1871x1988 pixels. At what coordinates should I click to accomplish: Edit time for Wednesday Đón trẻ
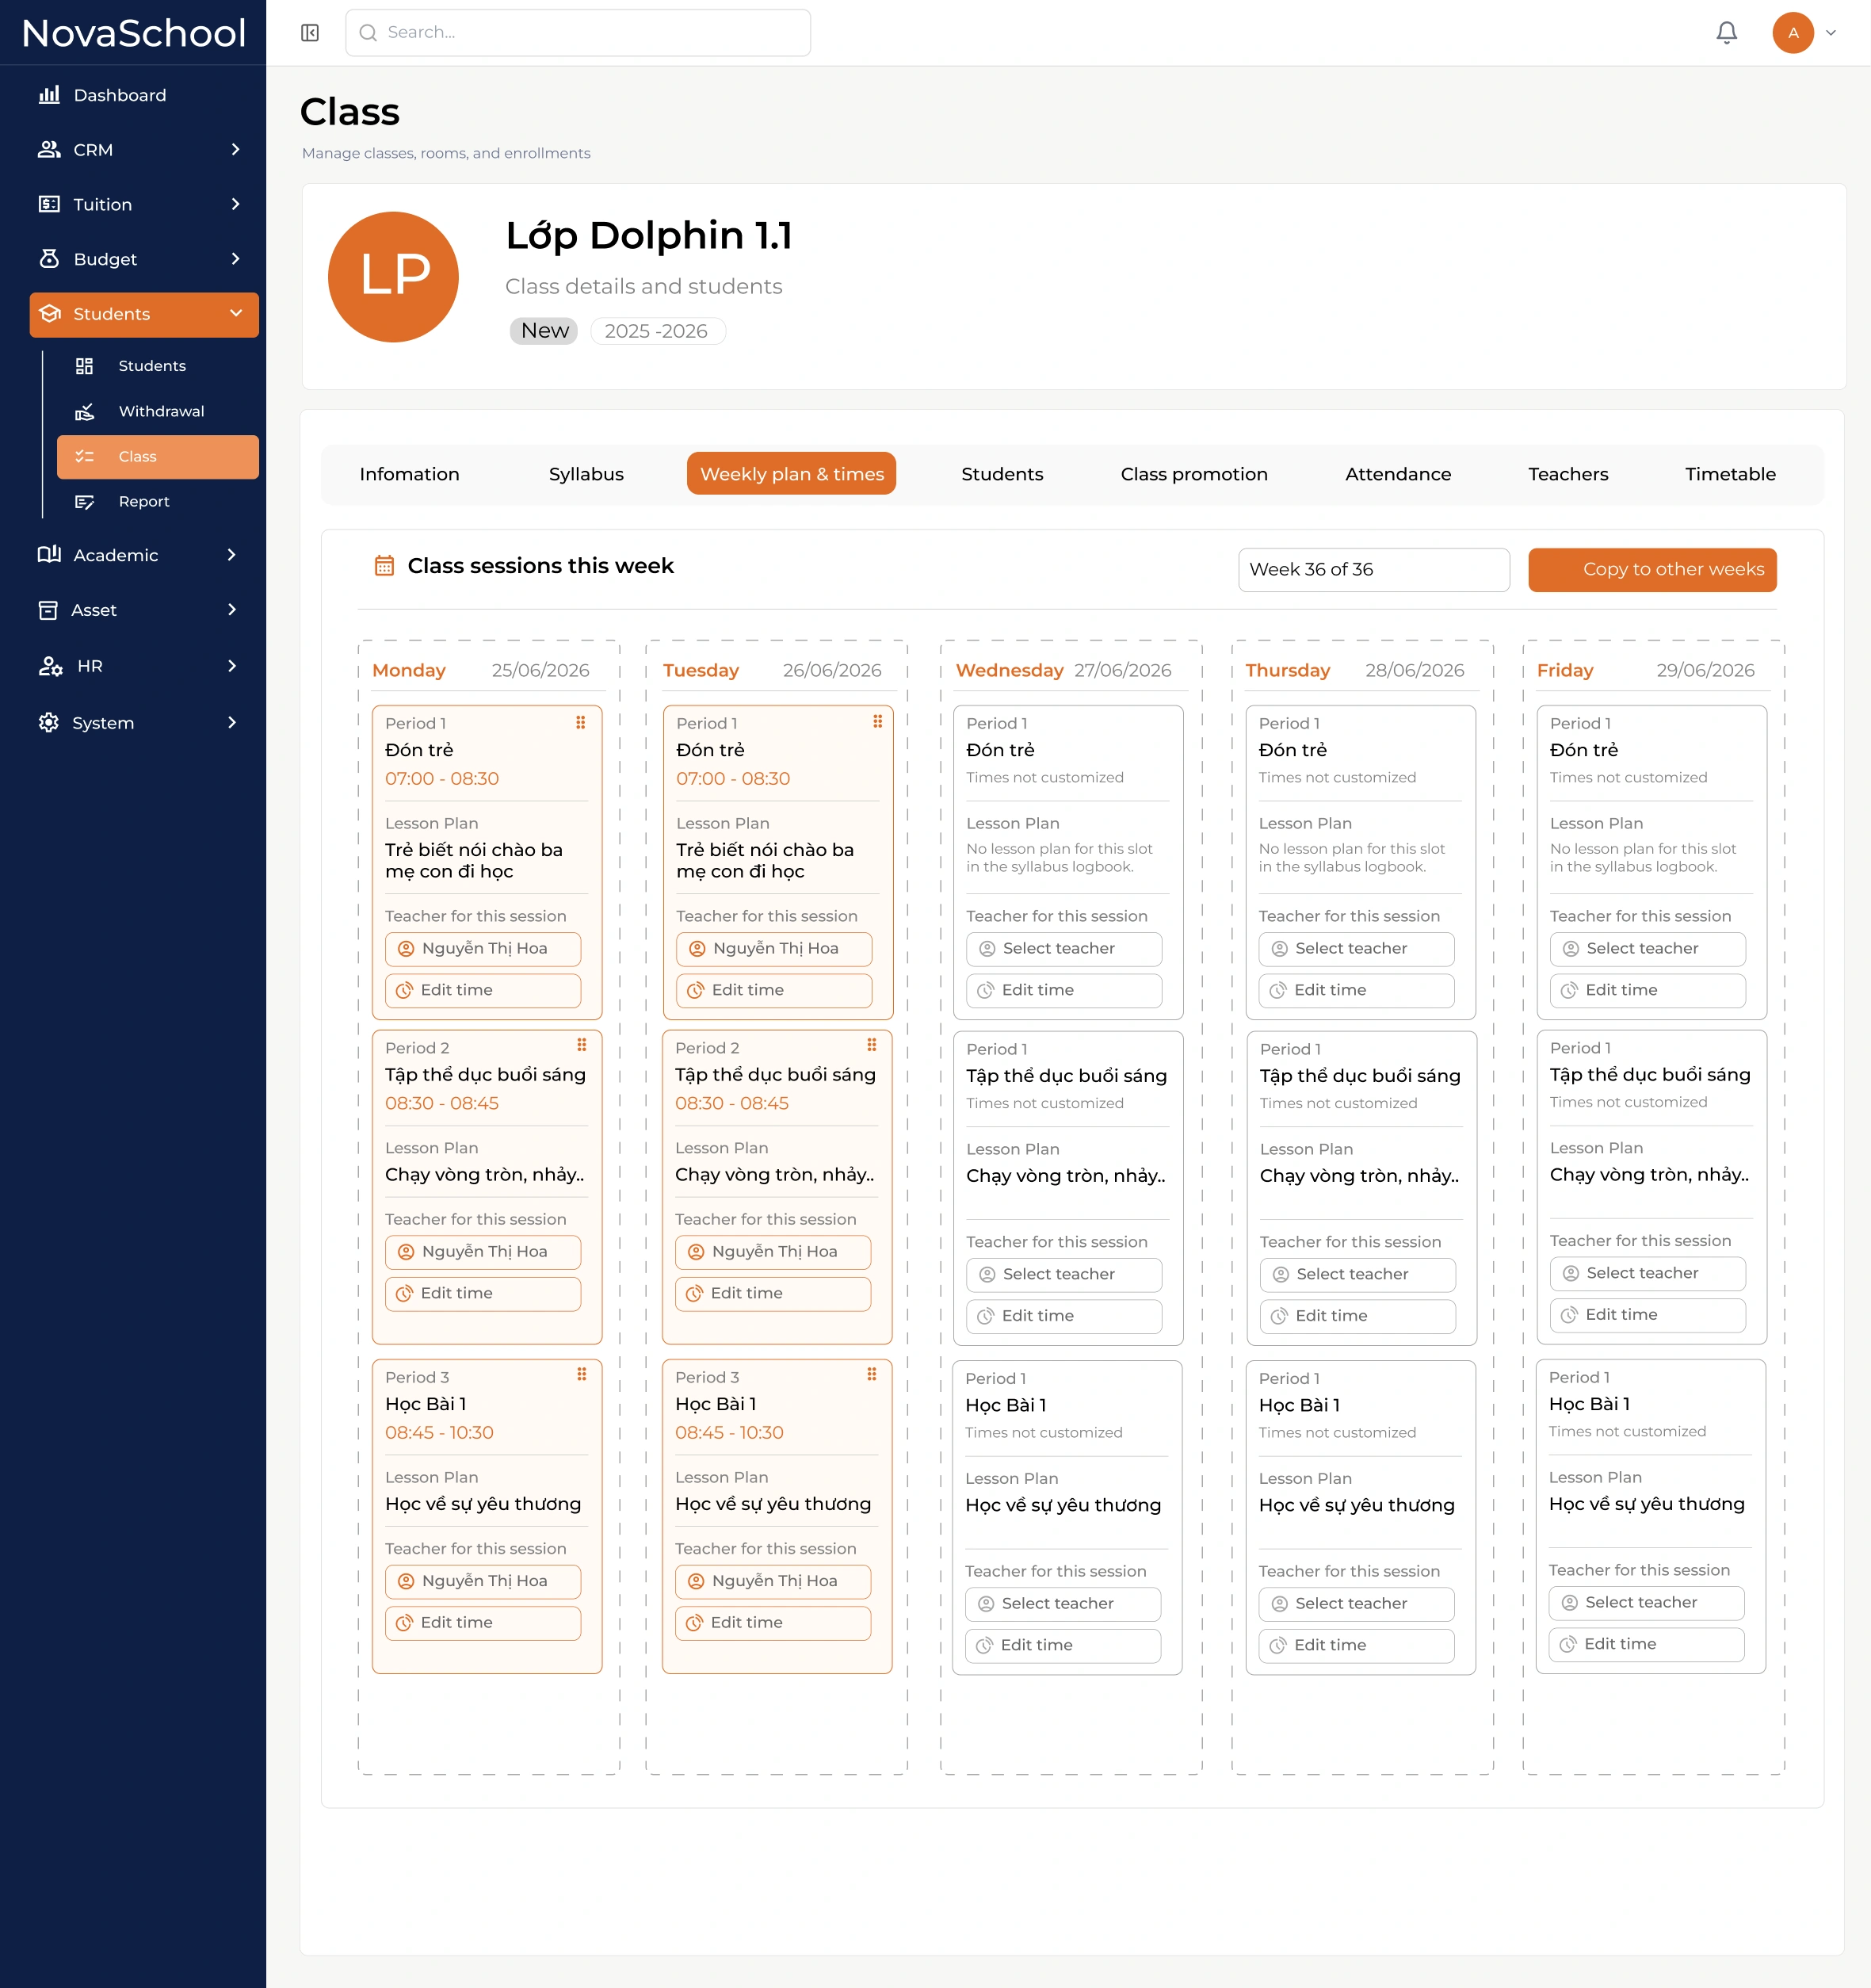(x=1063, y=991)
